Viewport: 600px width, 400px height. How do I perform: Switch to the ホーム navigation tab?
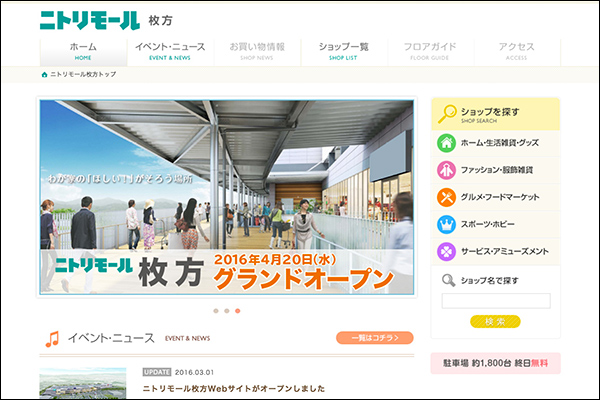tap(83, 52)
